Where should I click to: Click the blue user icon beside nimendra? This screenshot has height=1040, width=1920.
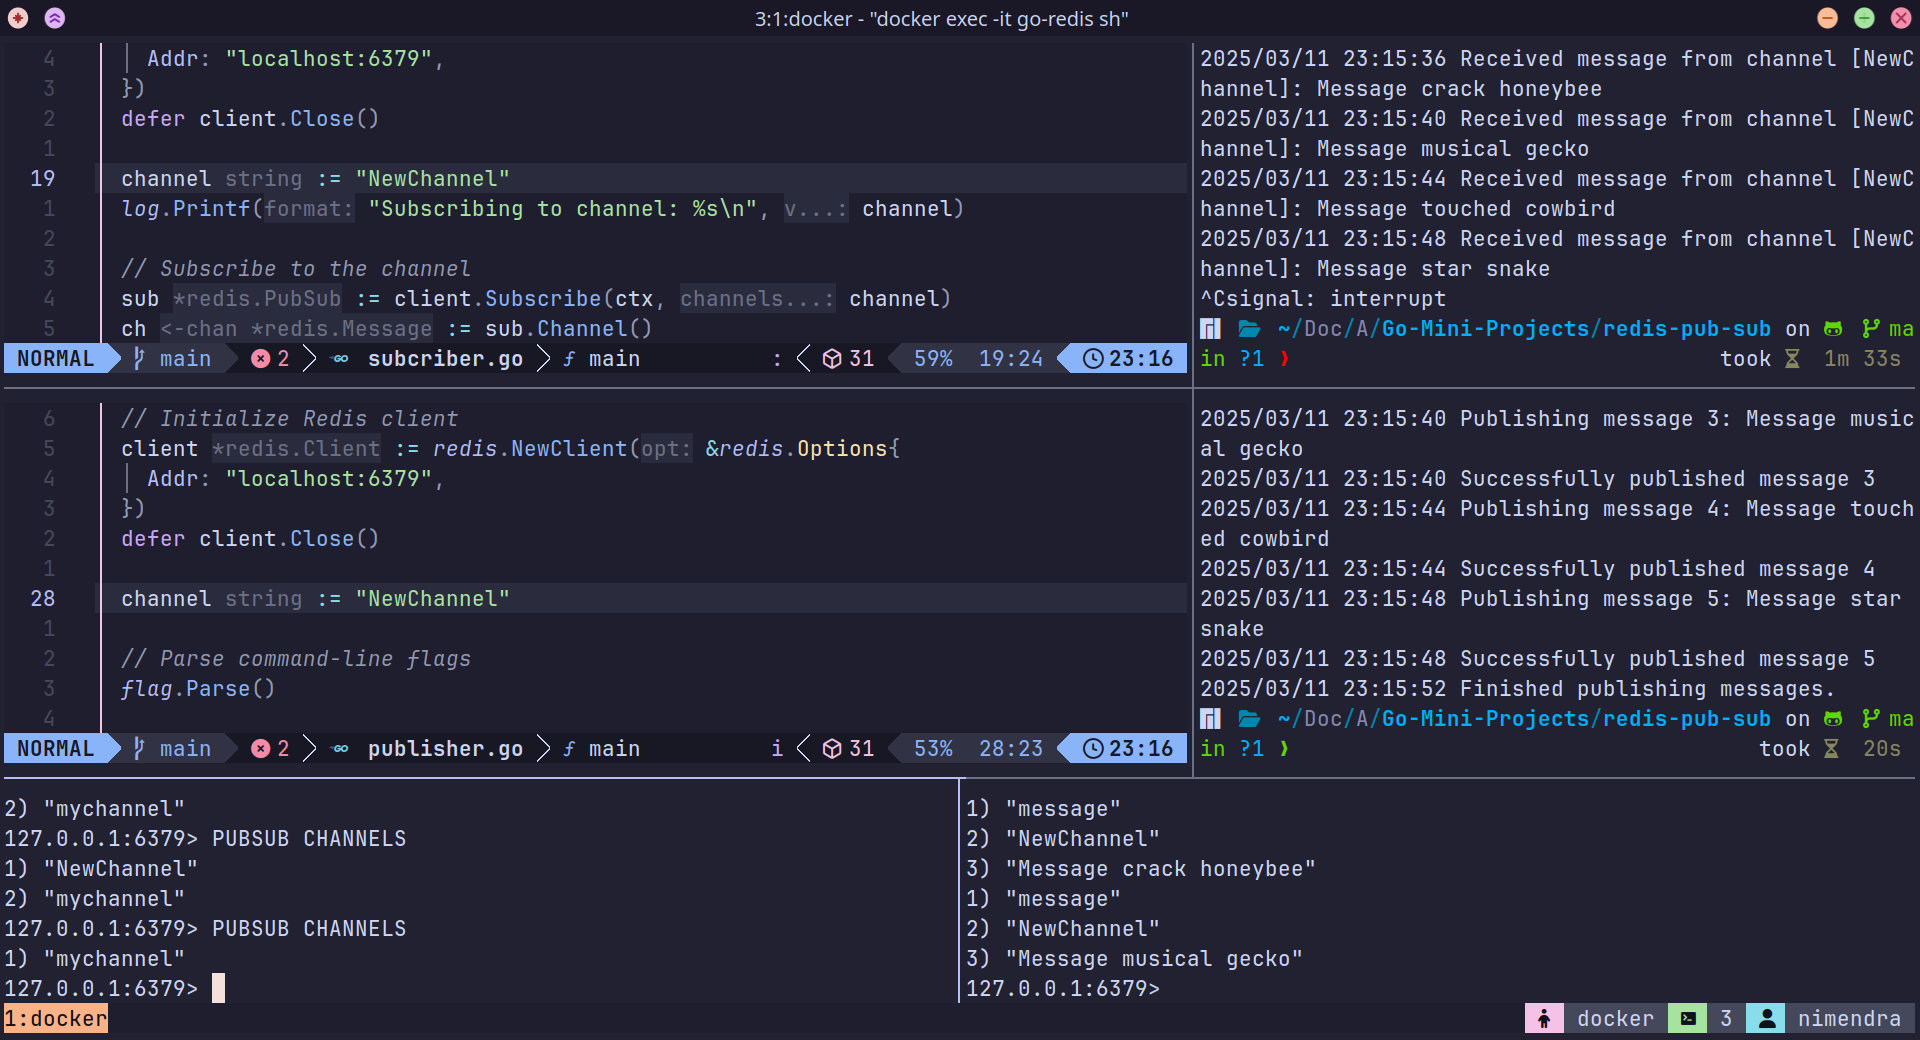click(x=1767, y=1018)
